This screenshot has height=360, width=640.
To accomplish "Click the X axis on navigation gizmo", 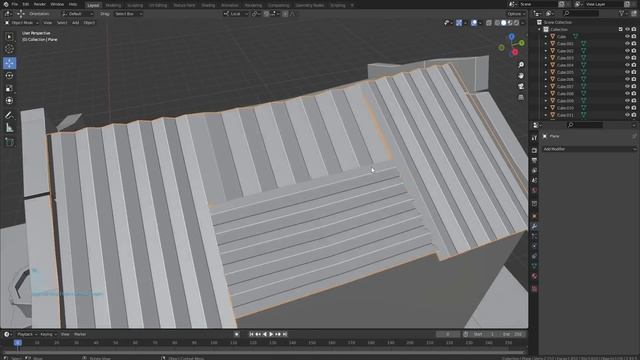I will pyautogui.click(x=515, y=52).
